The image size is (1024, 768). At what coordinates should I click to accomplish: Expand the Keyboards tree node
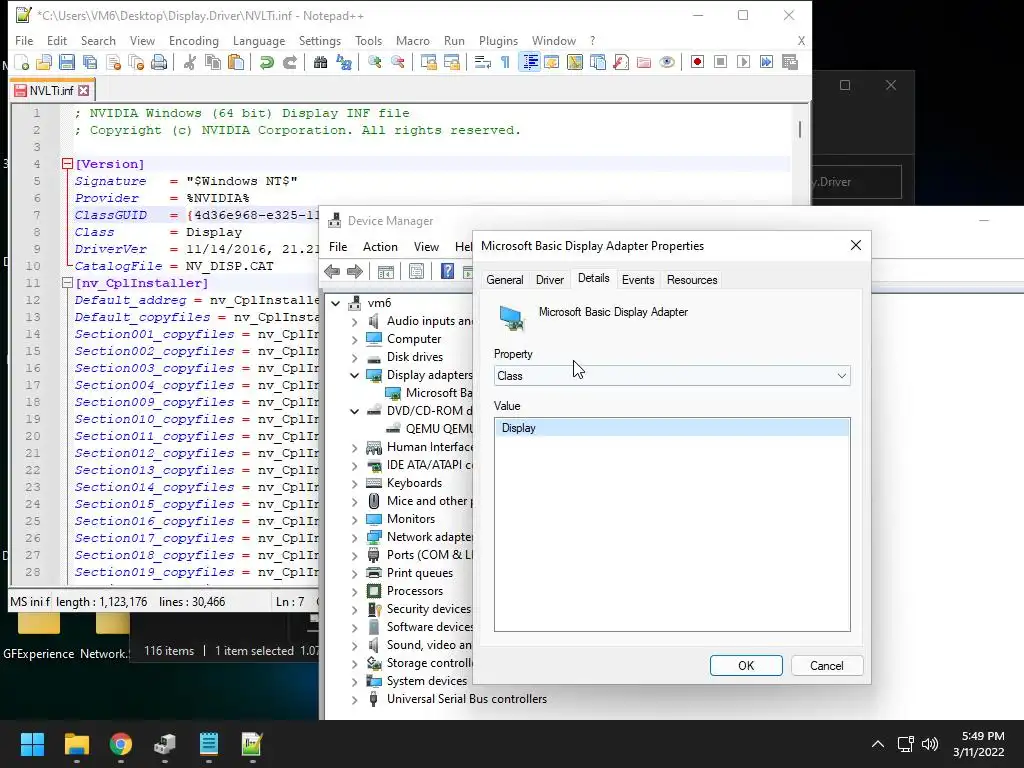click(x=355, y=483)
